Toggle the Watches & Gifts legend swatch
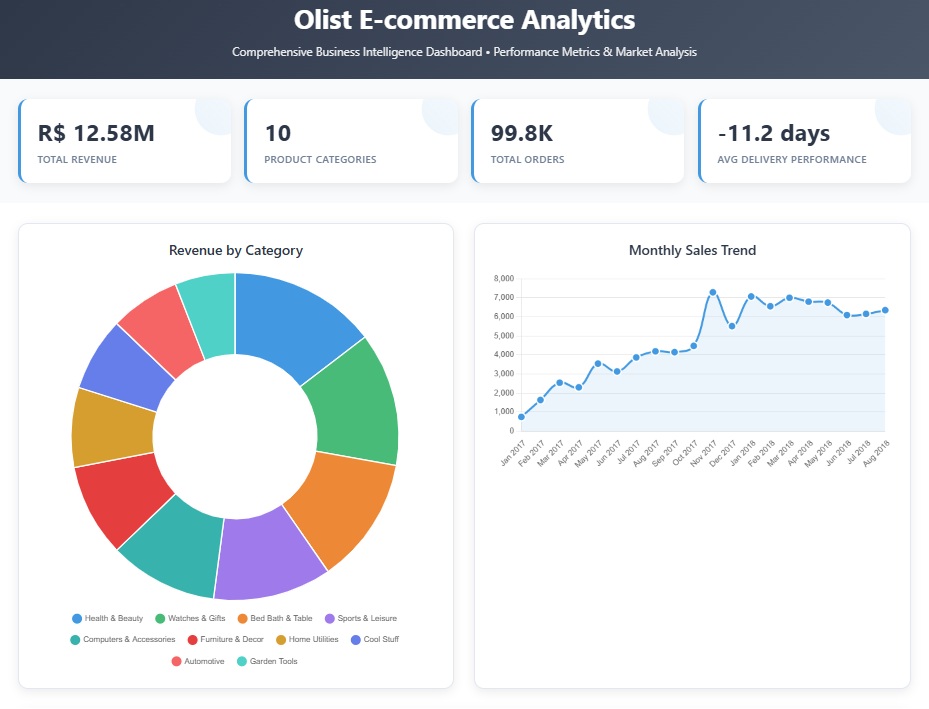 tap(160, 618)
